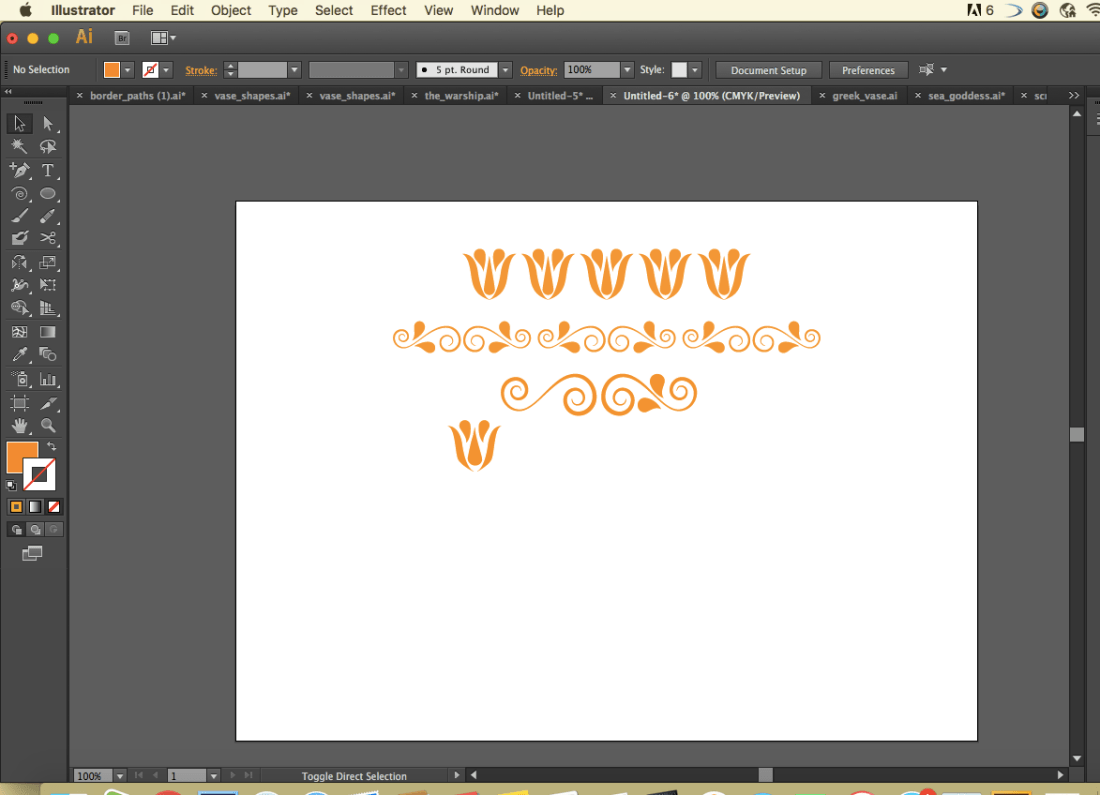Click the Document Setup button

[x=768, y=70]
